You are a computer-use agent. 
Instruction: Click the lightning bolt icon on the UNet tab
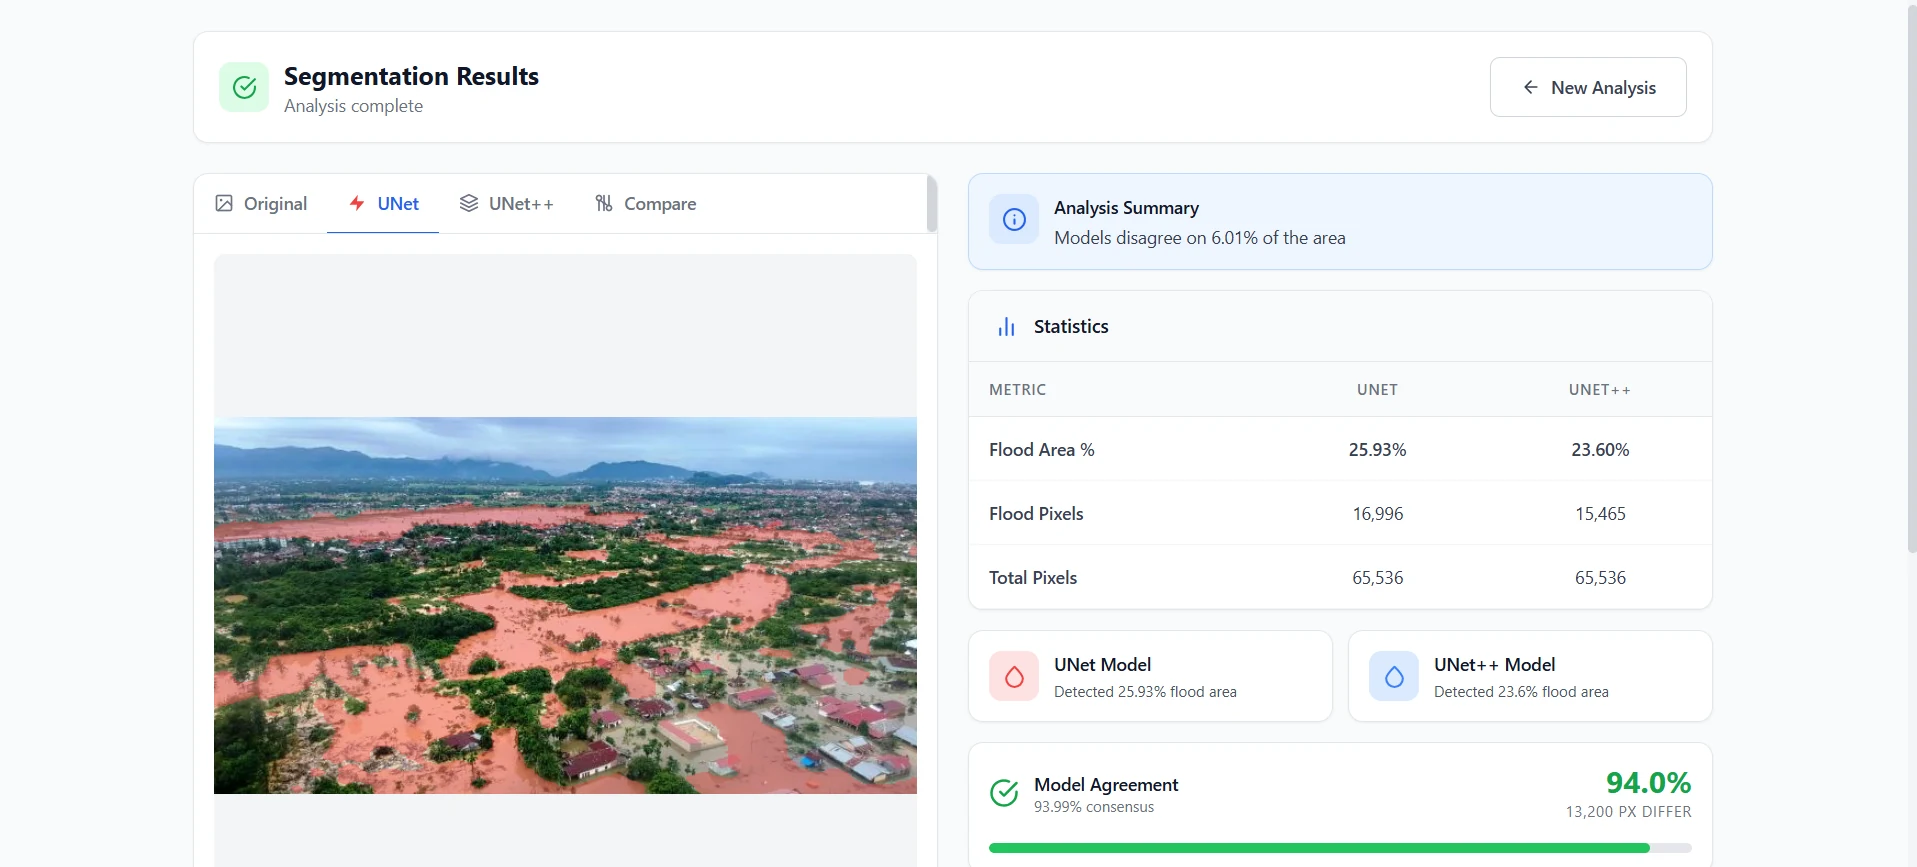click(x=357, y=203)
